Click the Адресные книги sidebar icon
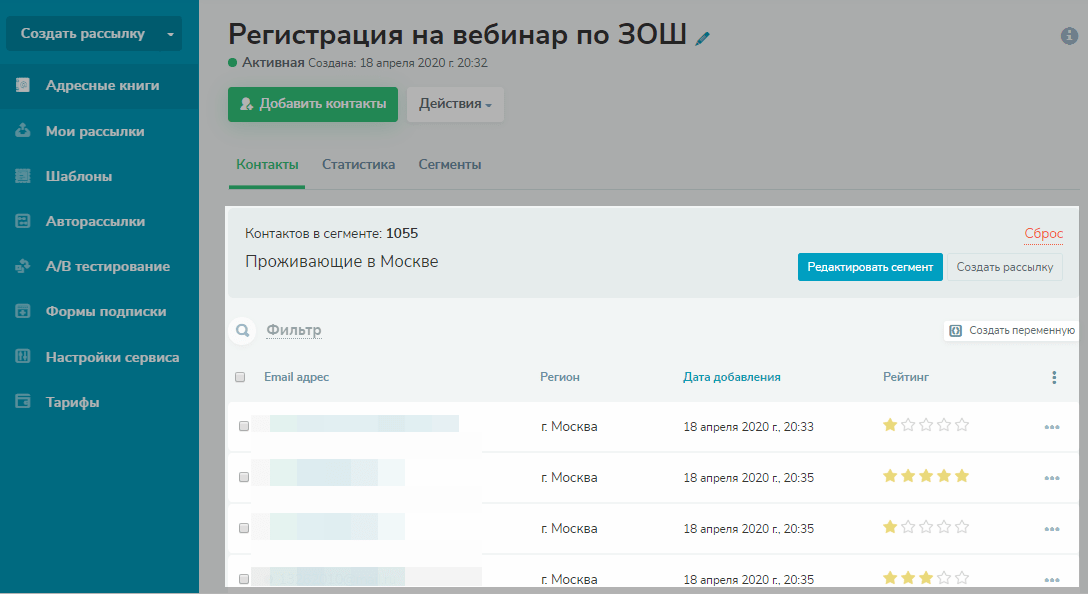Screen dimensions: 1088x594 pyautogui.click(x=23, y=86)
